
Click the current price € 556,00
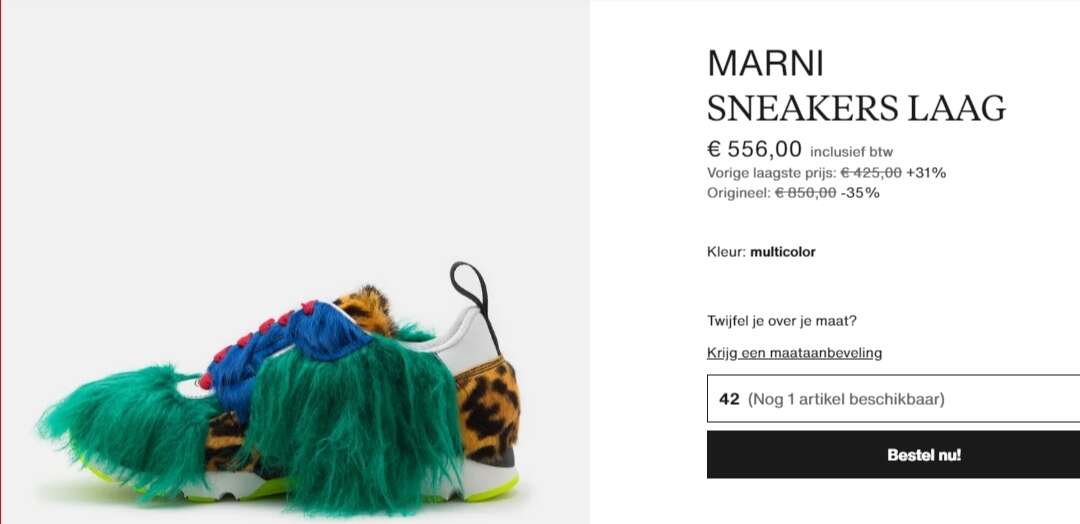tap(754, 149)
